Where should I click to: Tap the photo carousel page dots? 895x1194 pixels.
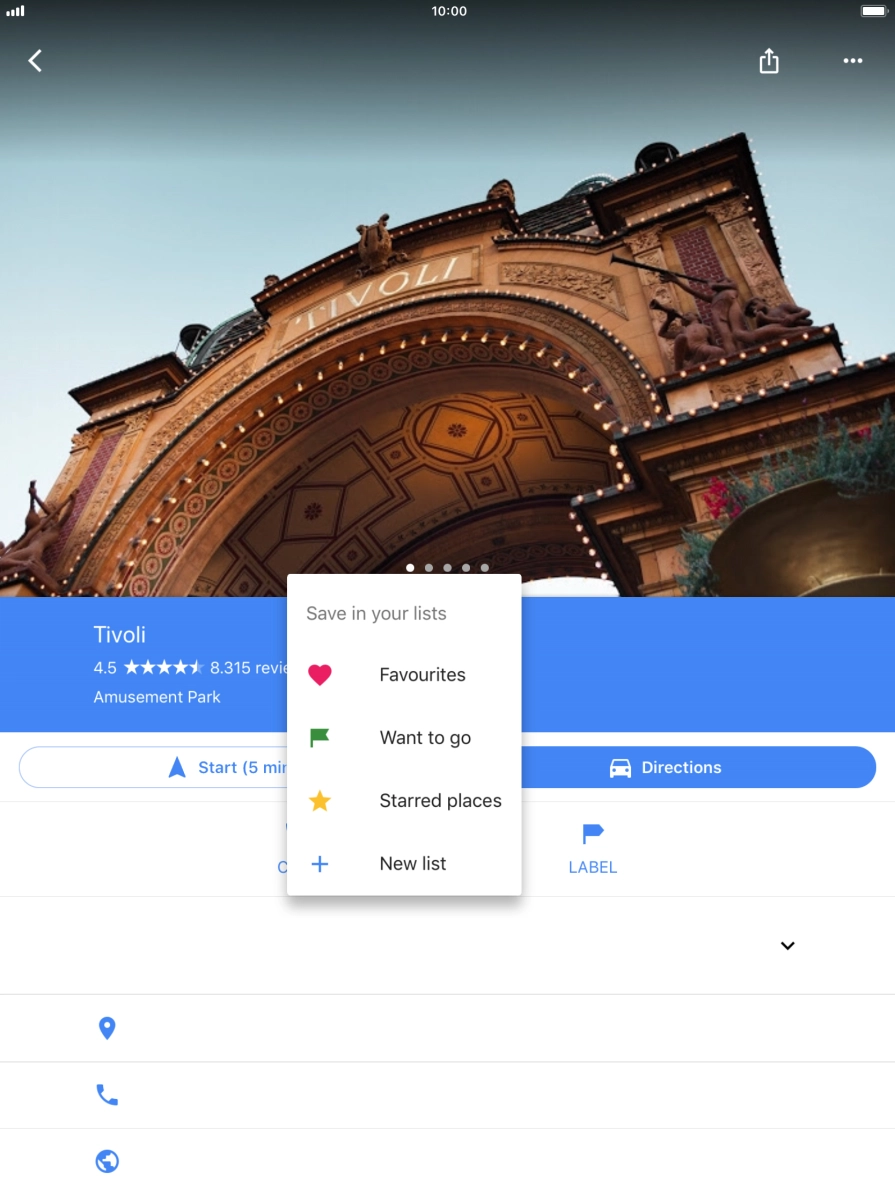coord(447,567)
